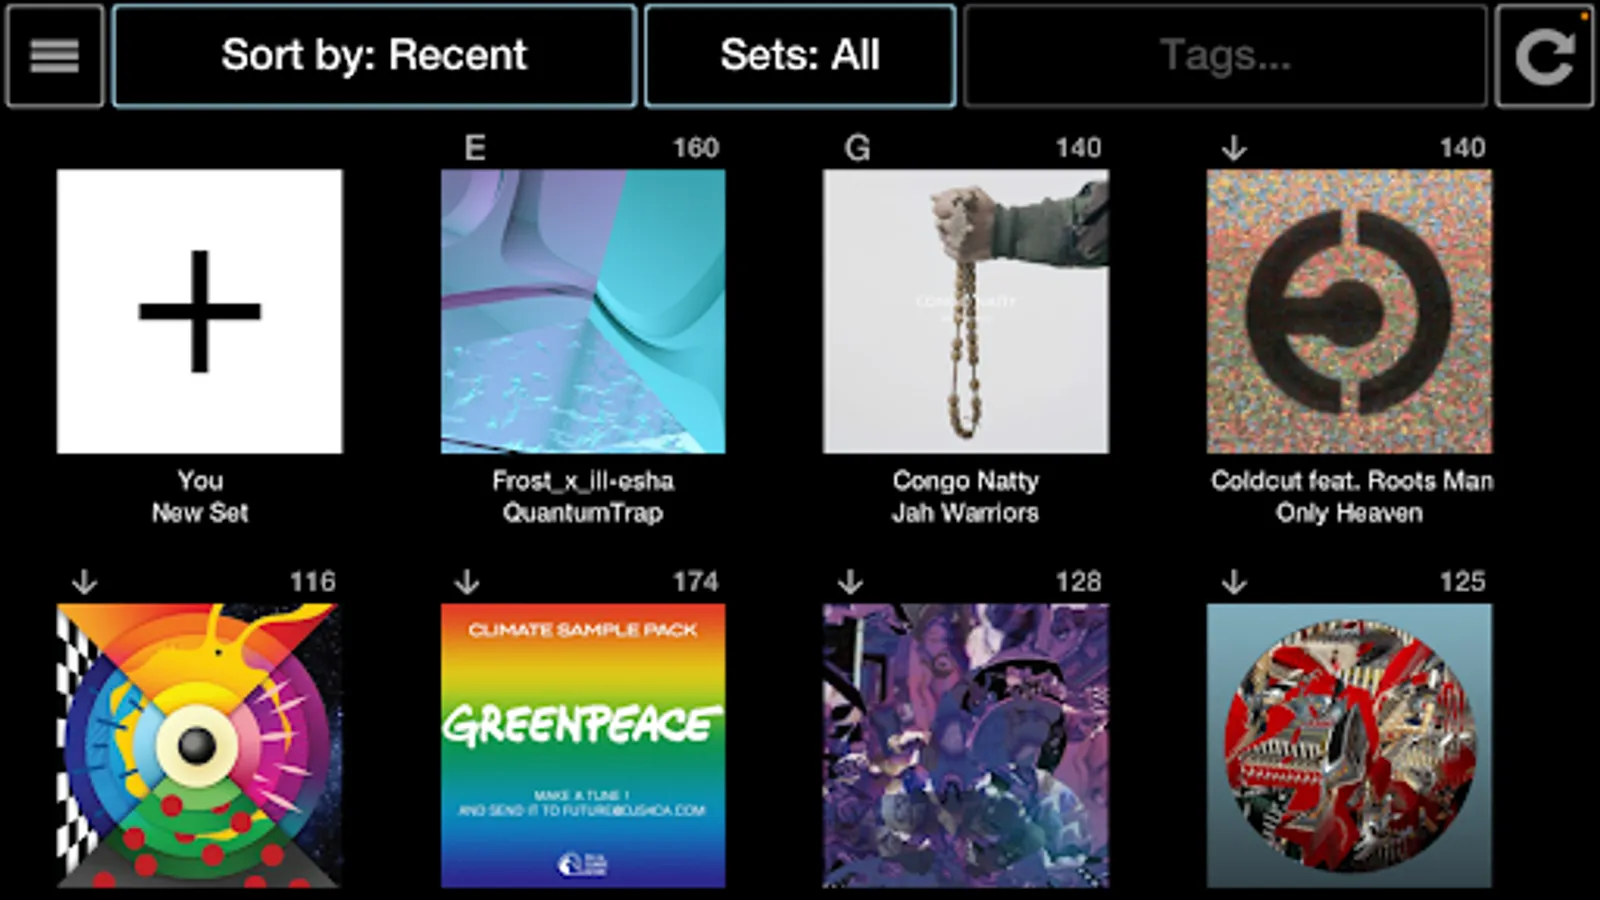This screenshot has height=900, width=1600.
Task: Click download arrow above Greenpeace set
Action: click(467, 581)
